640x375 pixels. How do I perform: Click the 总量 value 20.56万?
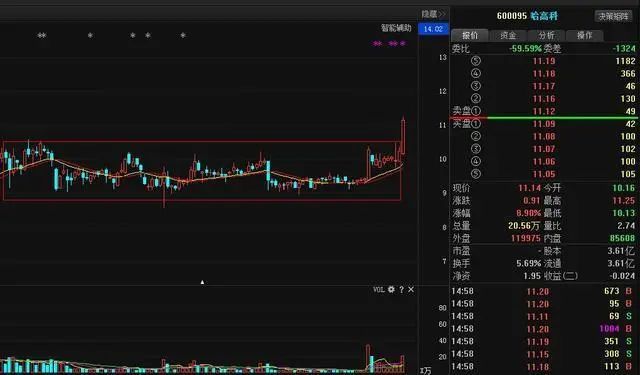click(524, 226)
